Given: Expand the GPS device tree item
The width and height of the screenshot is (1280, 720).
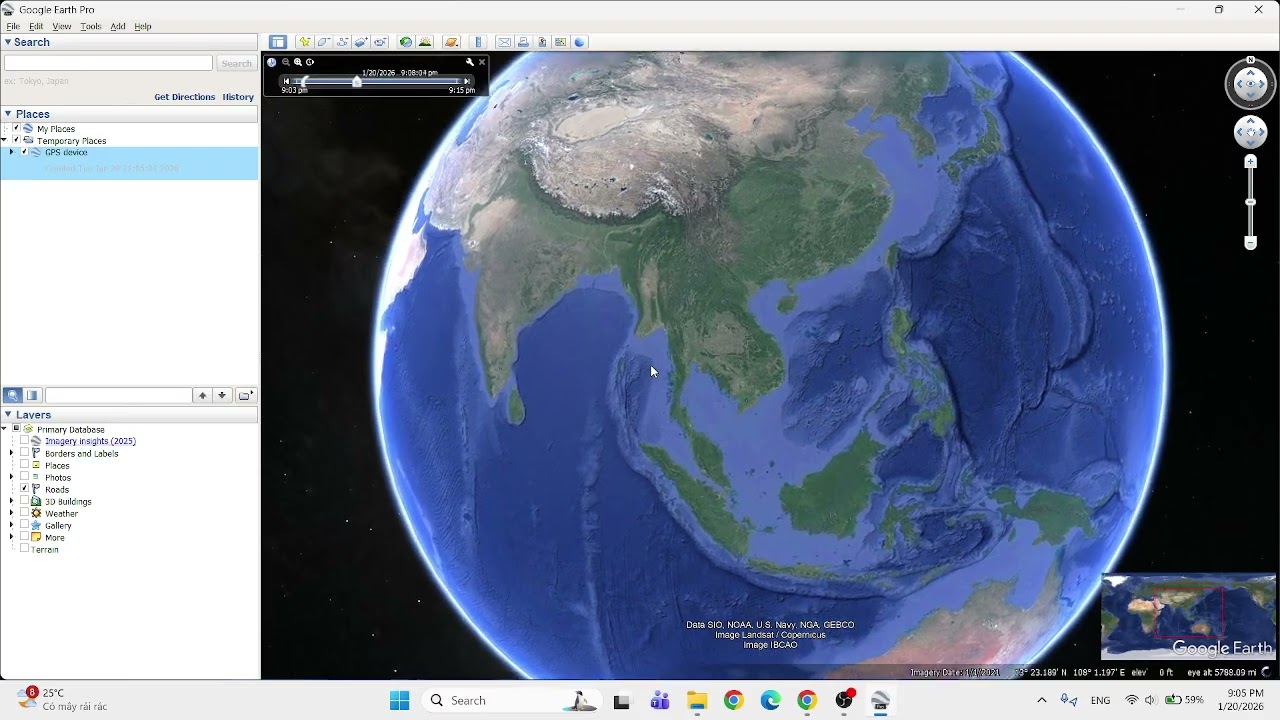Looking at the screenshot, I should point(11,152).
